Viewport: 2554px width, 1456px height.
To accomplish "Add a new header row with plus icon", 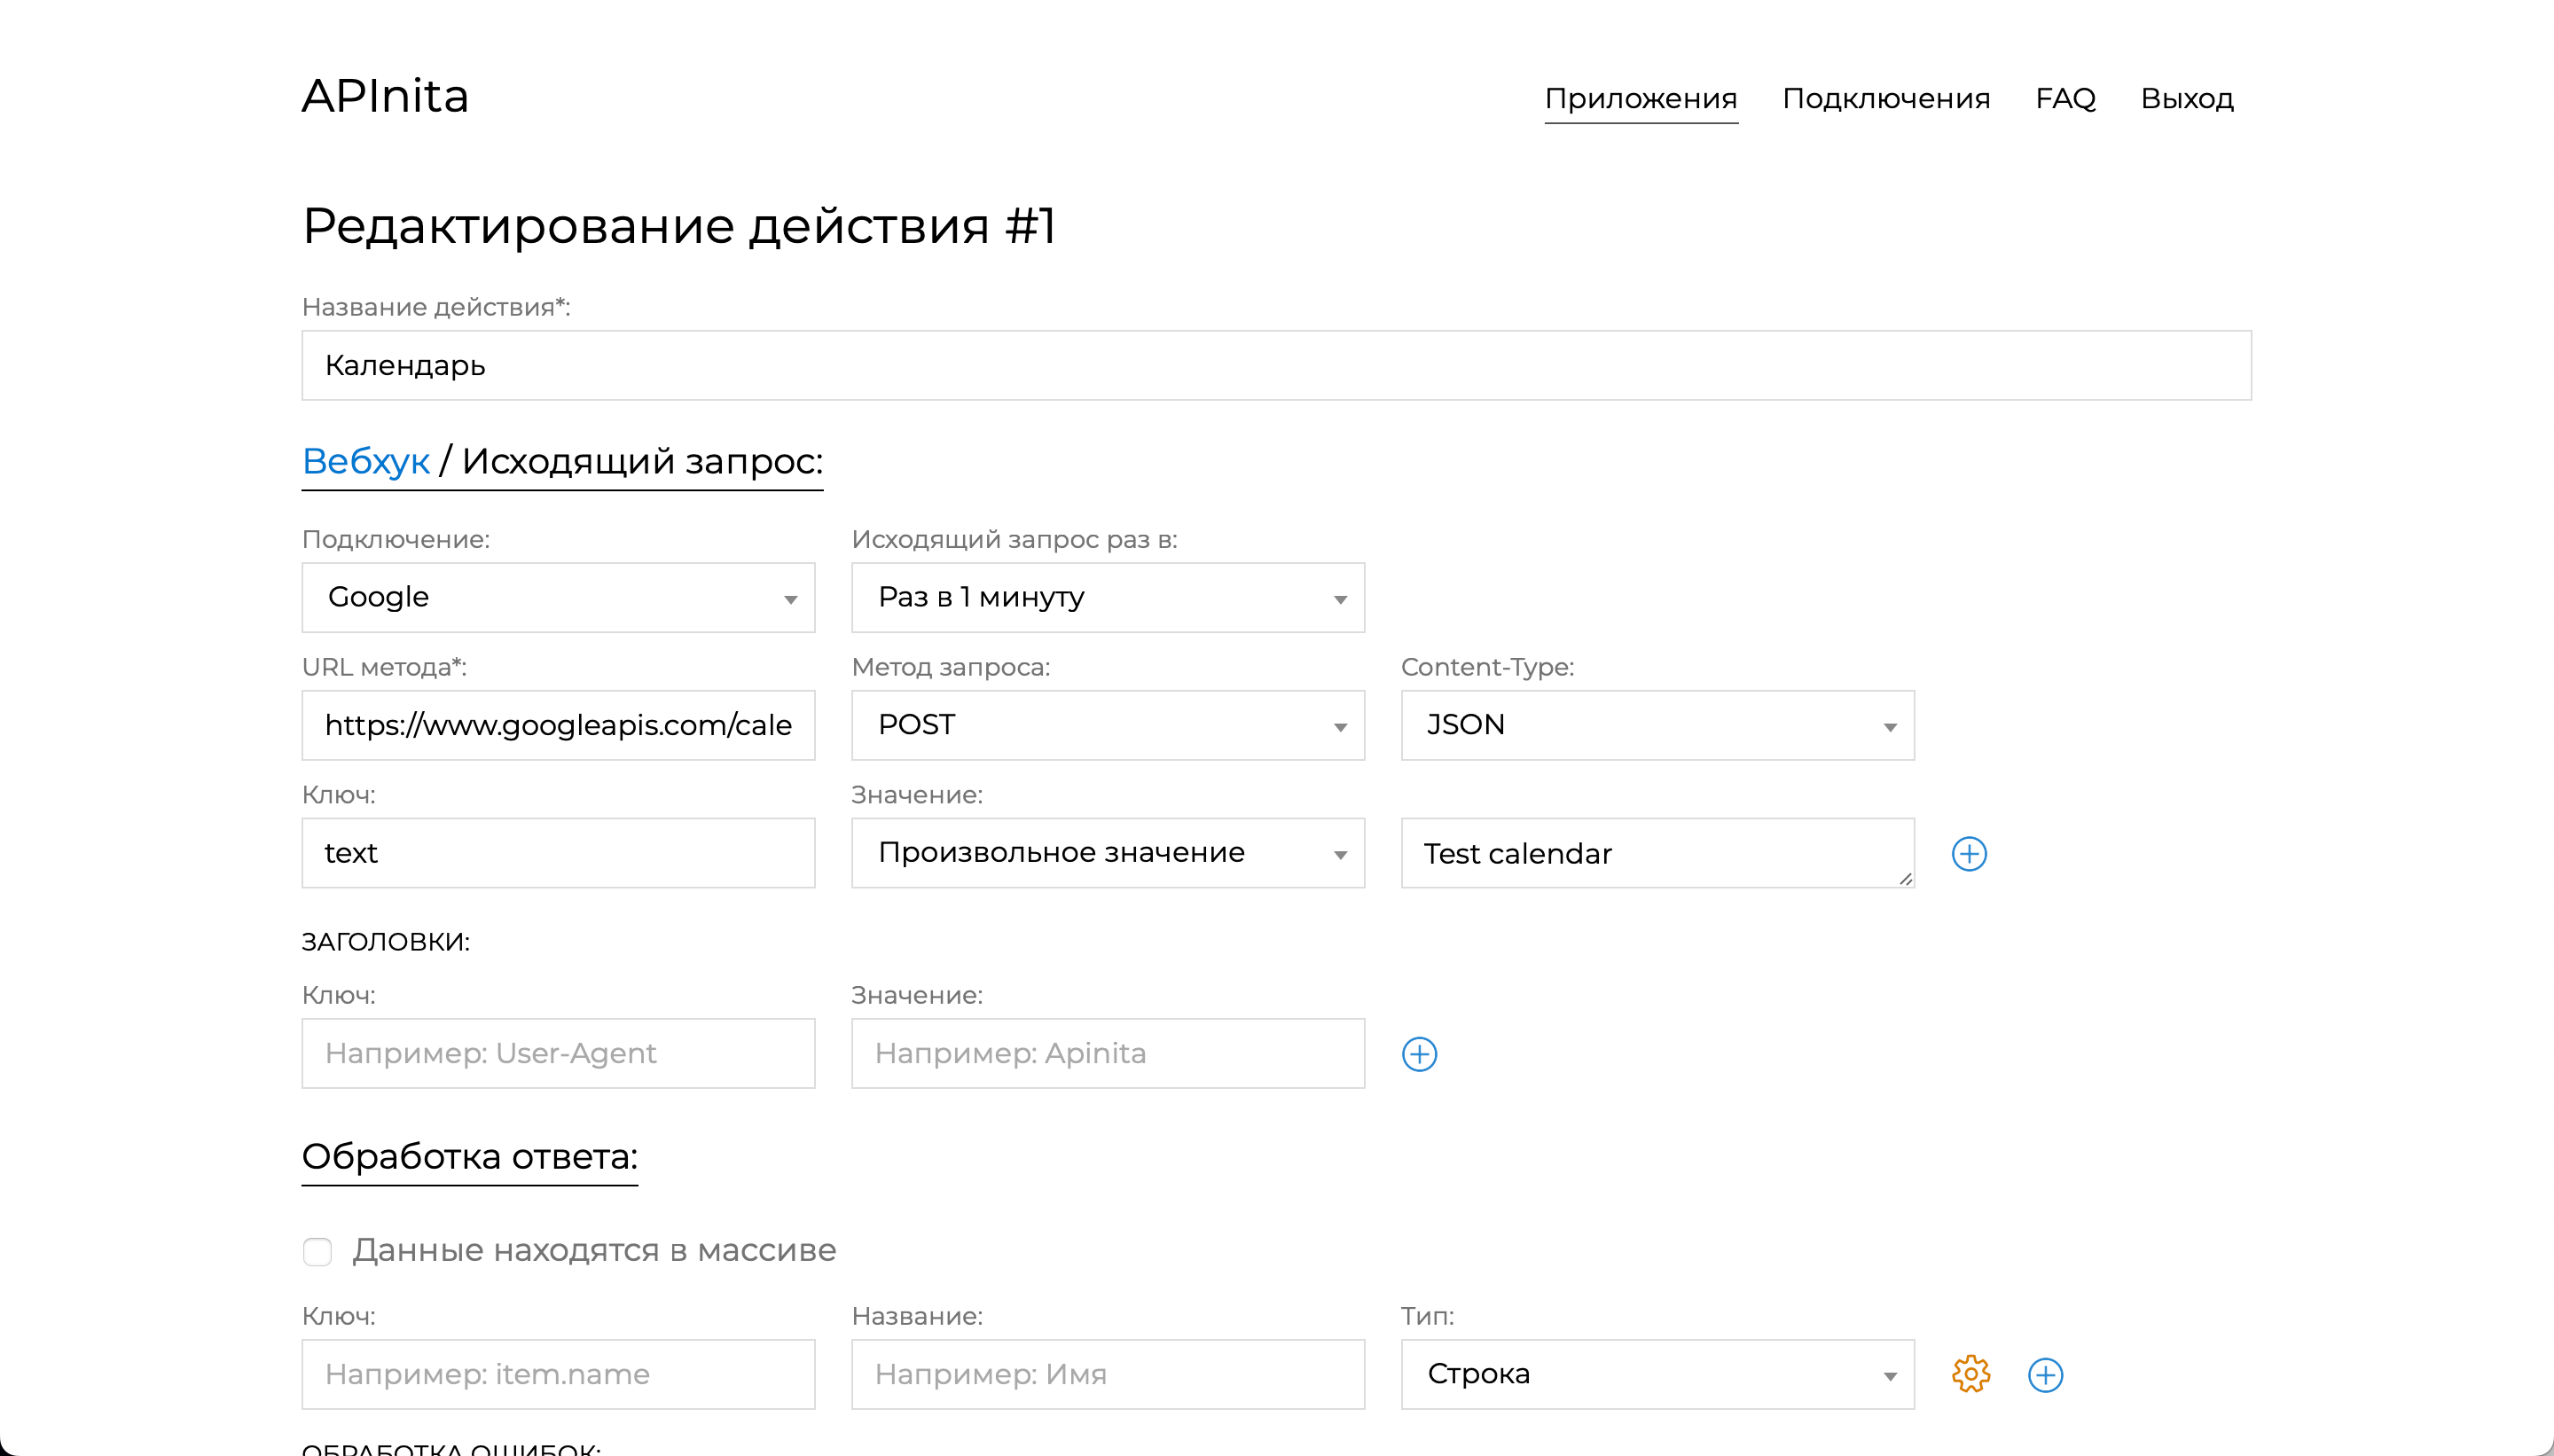I will [1420, 1053].
